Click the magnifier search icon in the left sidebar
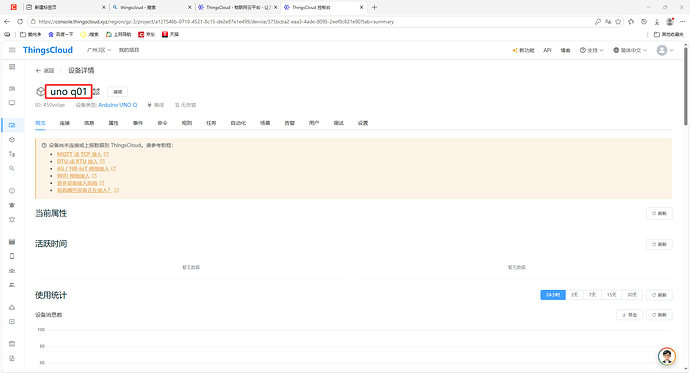This screenshot has height=373, width=690. click(12, 168)
